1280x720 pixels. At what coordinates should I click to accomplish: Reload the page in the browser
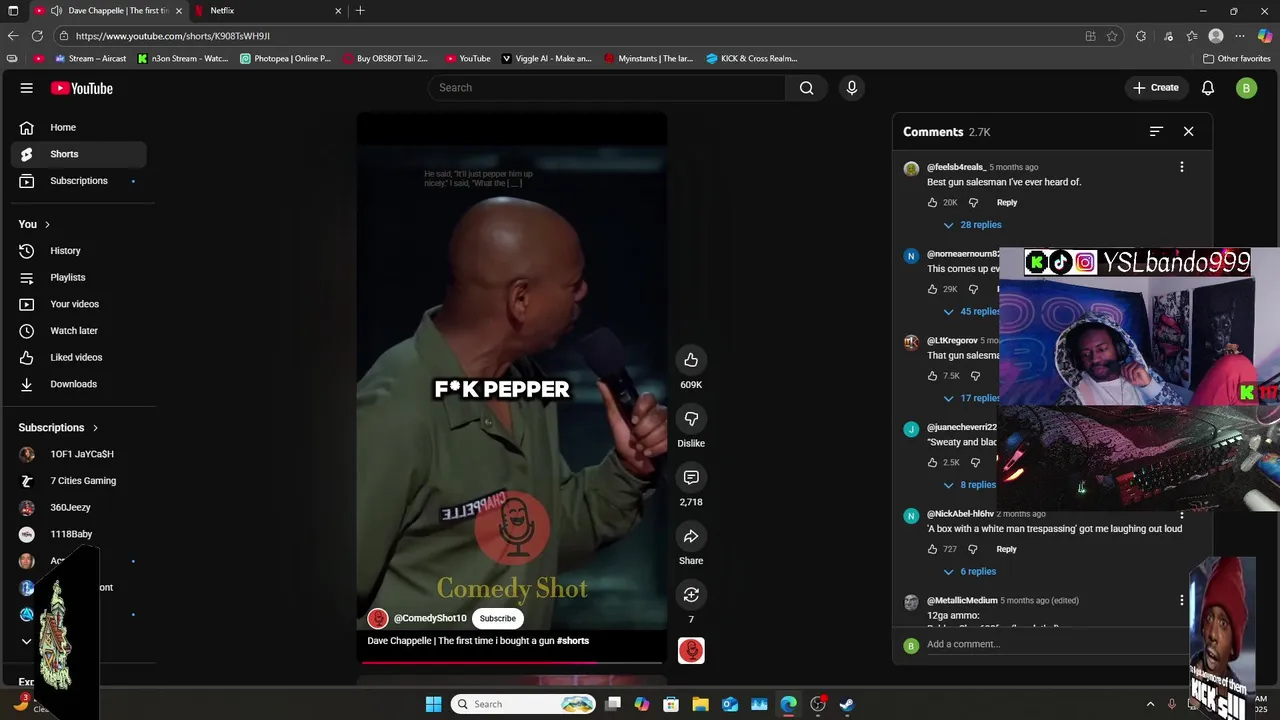(37, 36)
